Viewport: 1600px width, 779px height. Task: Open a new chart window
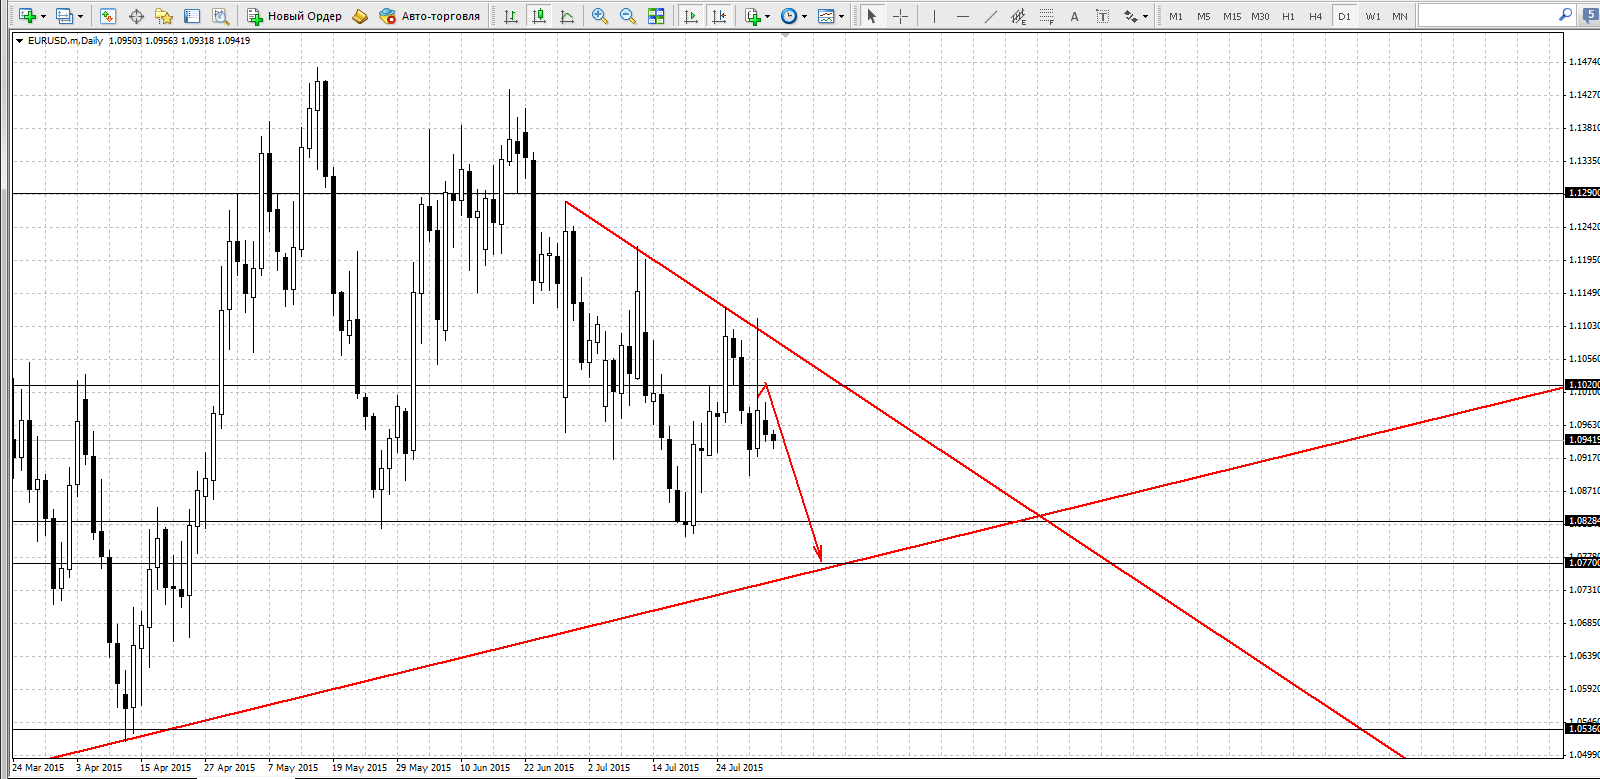coord(27,16)
